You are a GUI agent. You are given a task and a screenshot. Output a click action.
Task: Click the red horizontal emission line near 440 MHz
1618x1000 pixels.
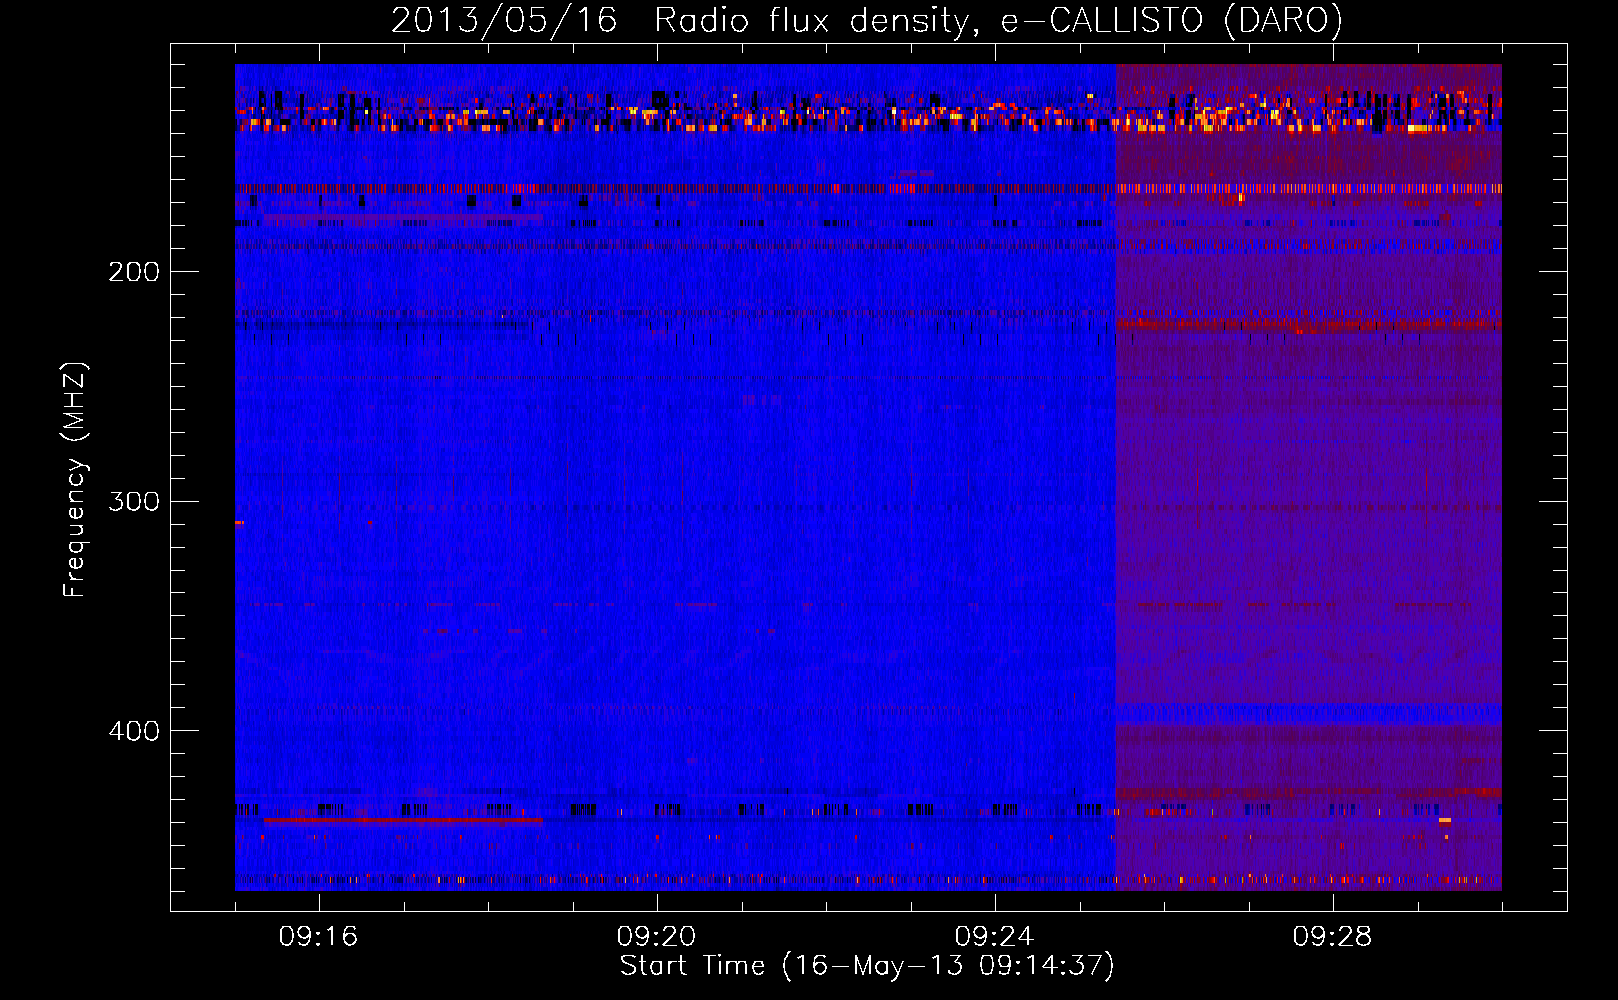[x=403, y=820]
